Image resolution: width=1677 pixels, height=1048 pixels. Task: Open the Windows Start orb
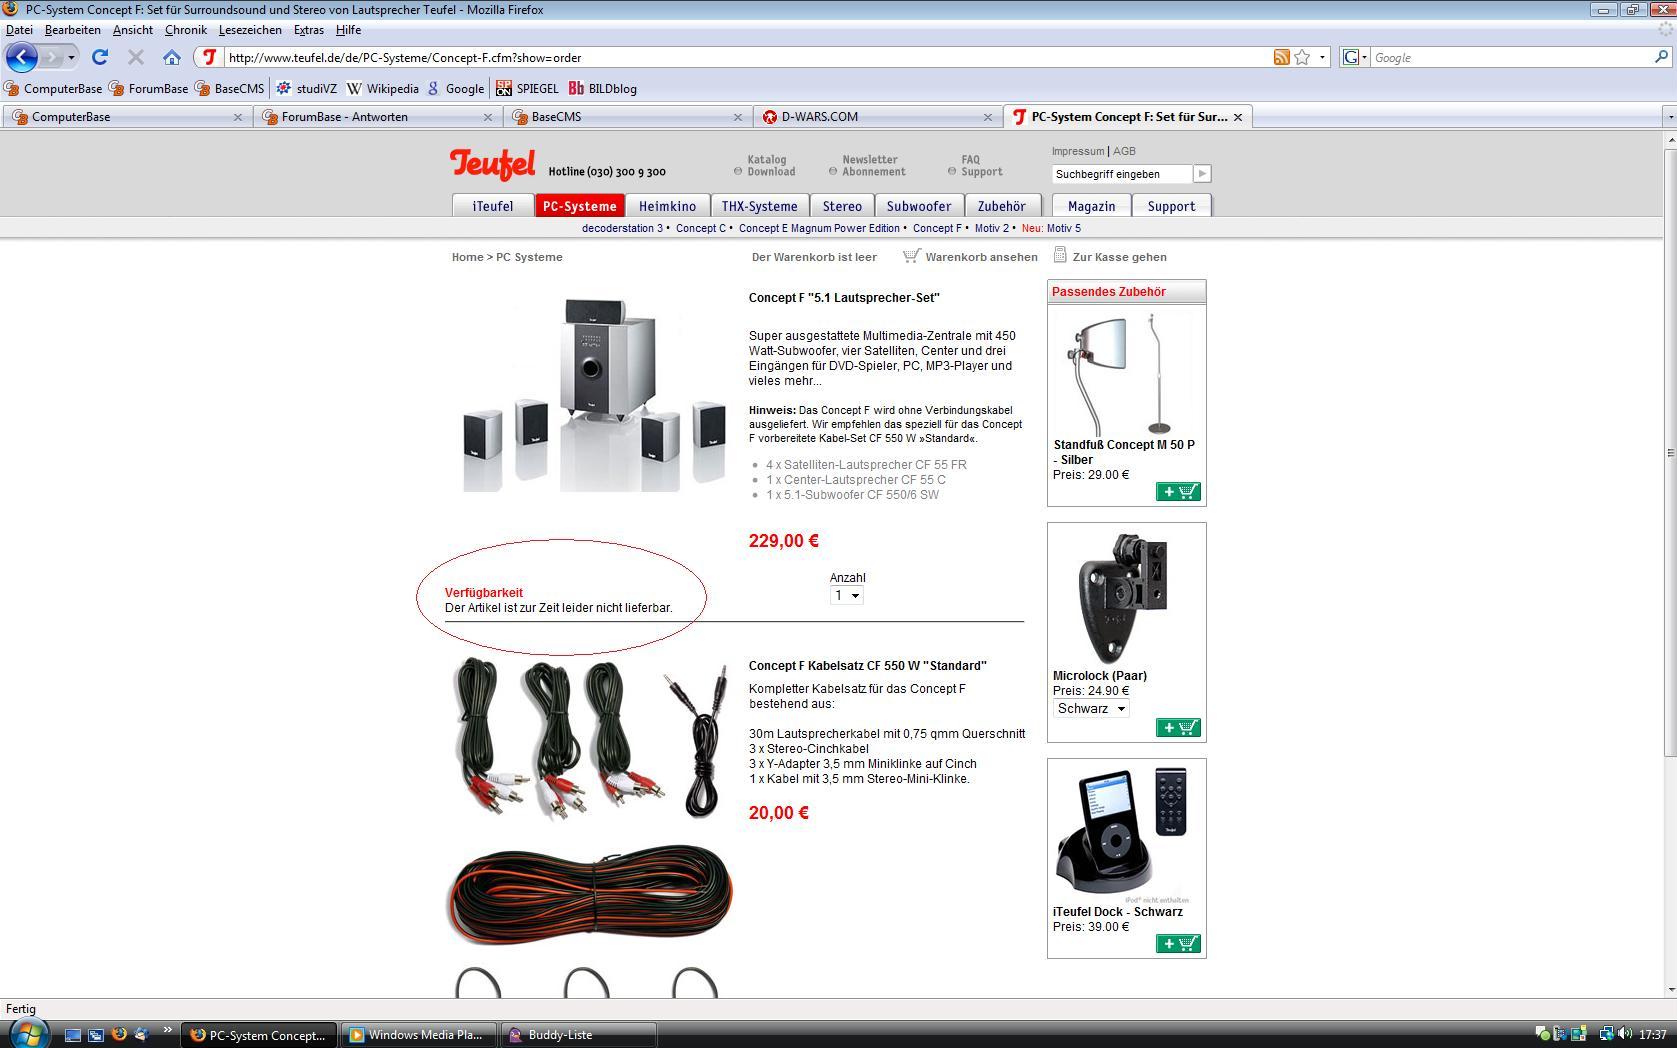pos(27,1034)
